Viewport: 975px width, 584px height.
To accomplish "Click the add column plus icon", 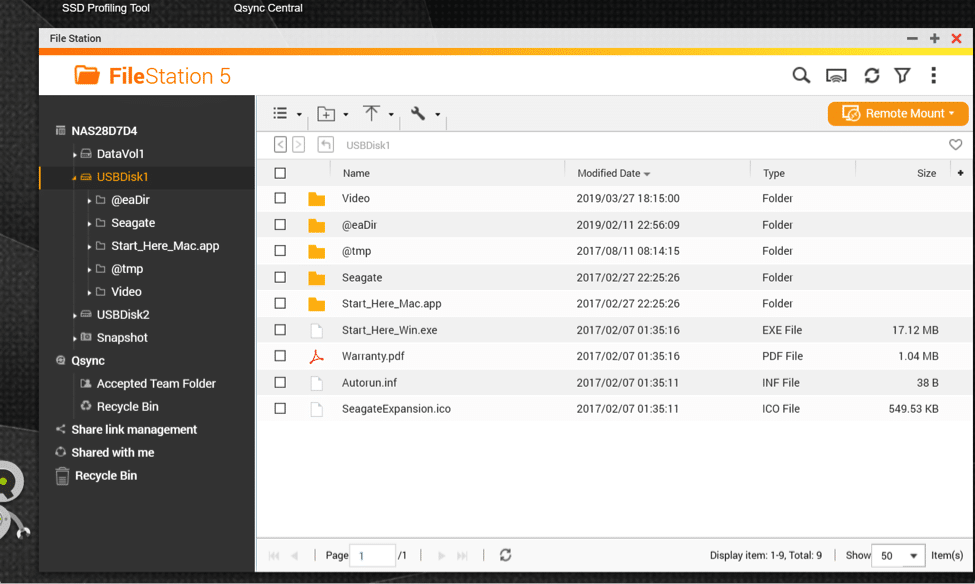I will coord(960,173).
